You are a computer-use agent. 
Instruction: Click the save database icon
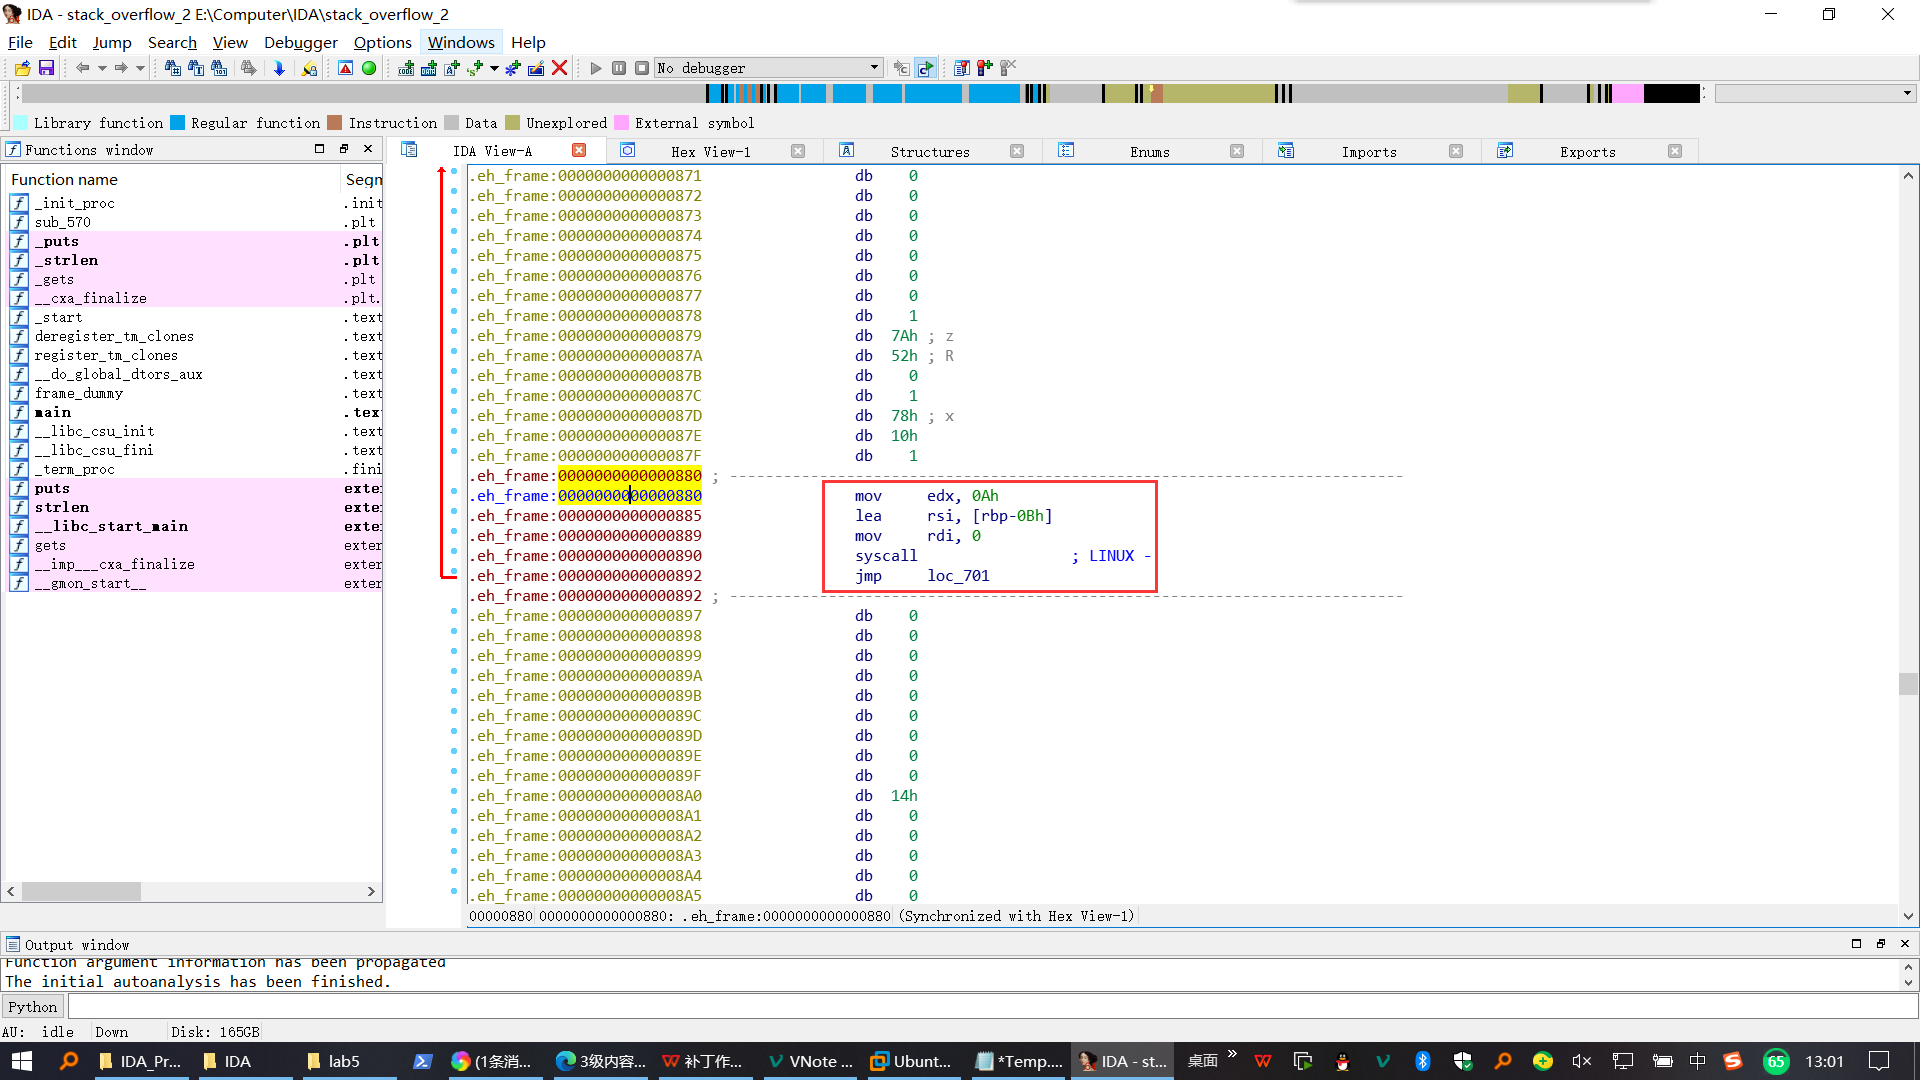coord(46,68)
